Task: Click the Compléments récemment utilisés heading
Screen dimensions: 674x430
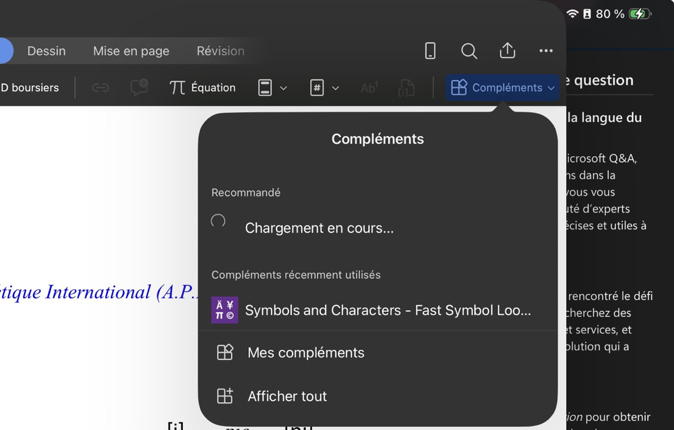Action: click(x=296, y=275)
